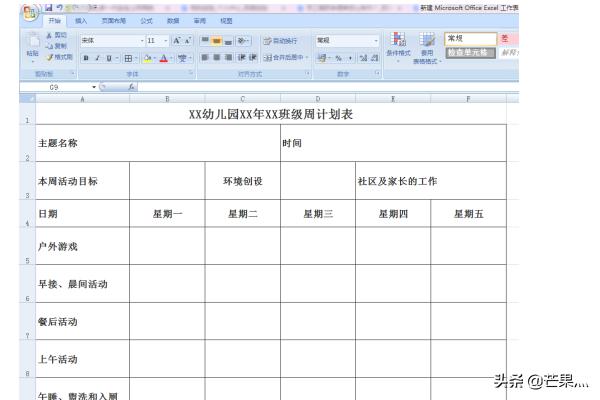Switch to the Insert (插入) tab
Screen dimensions: 600x400
click(x=81, y=20)
